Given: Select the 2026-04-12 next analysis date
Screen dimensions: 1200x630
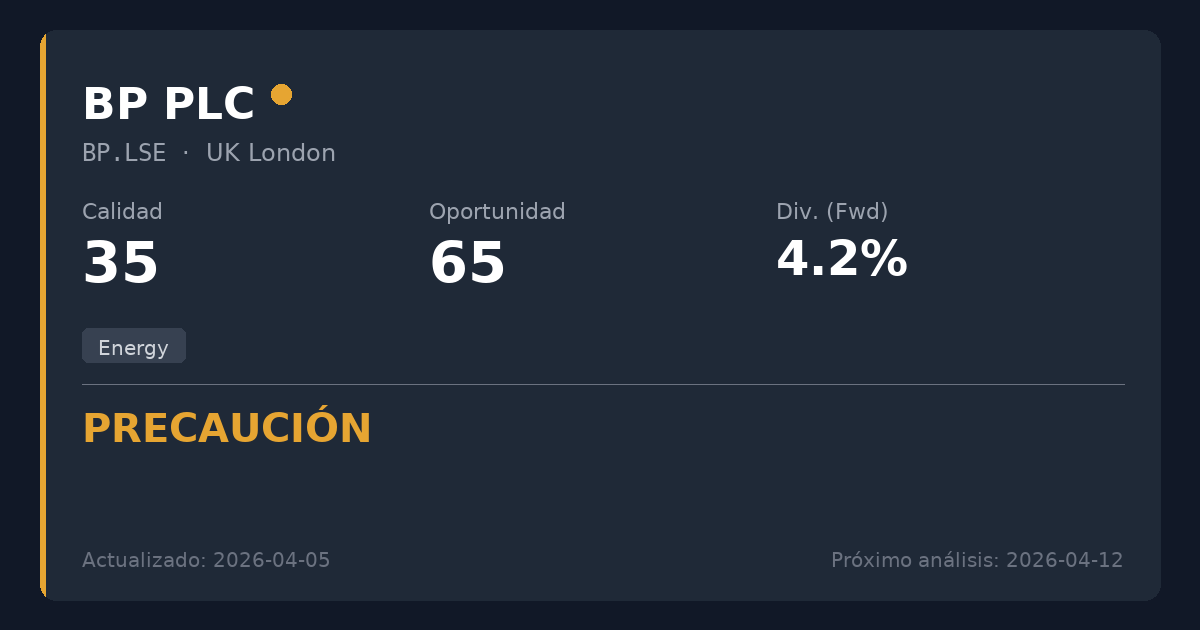Looking at the screenshot, I should point(1064,560).
